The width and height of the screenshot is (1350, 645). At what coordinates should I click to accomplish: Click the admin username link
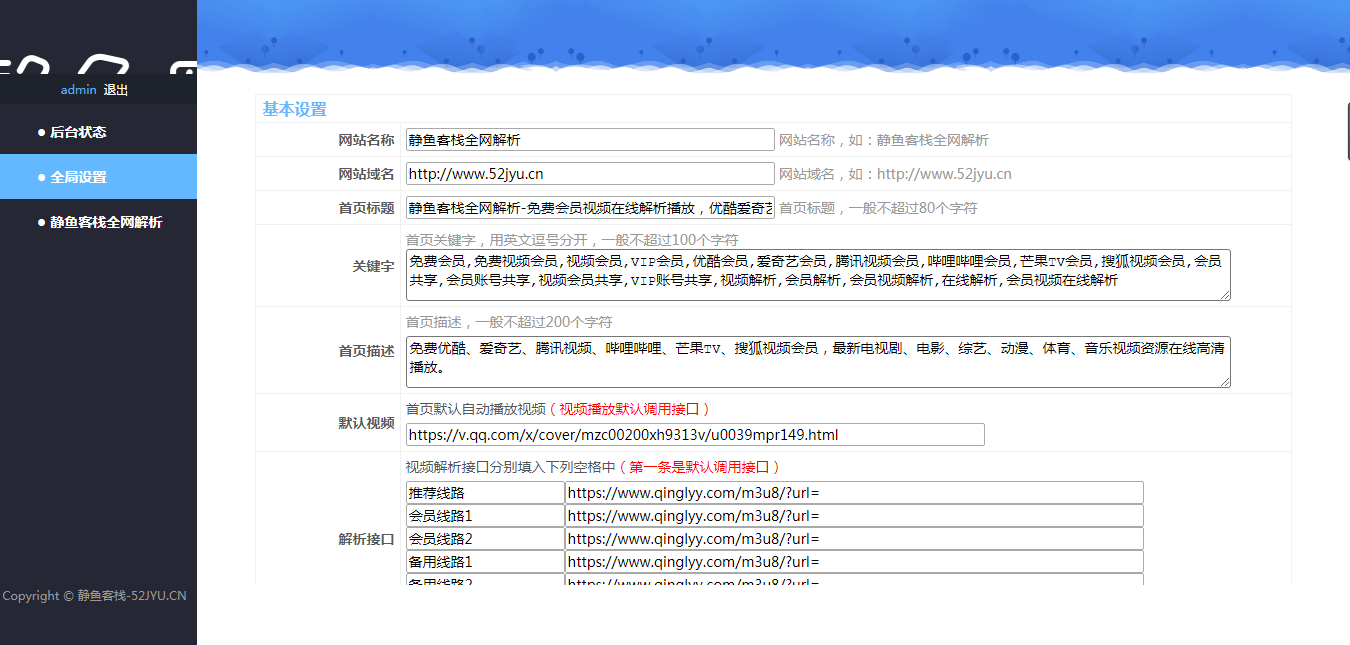[x=78, y=90]
